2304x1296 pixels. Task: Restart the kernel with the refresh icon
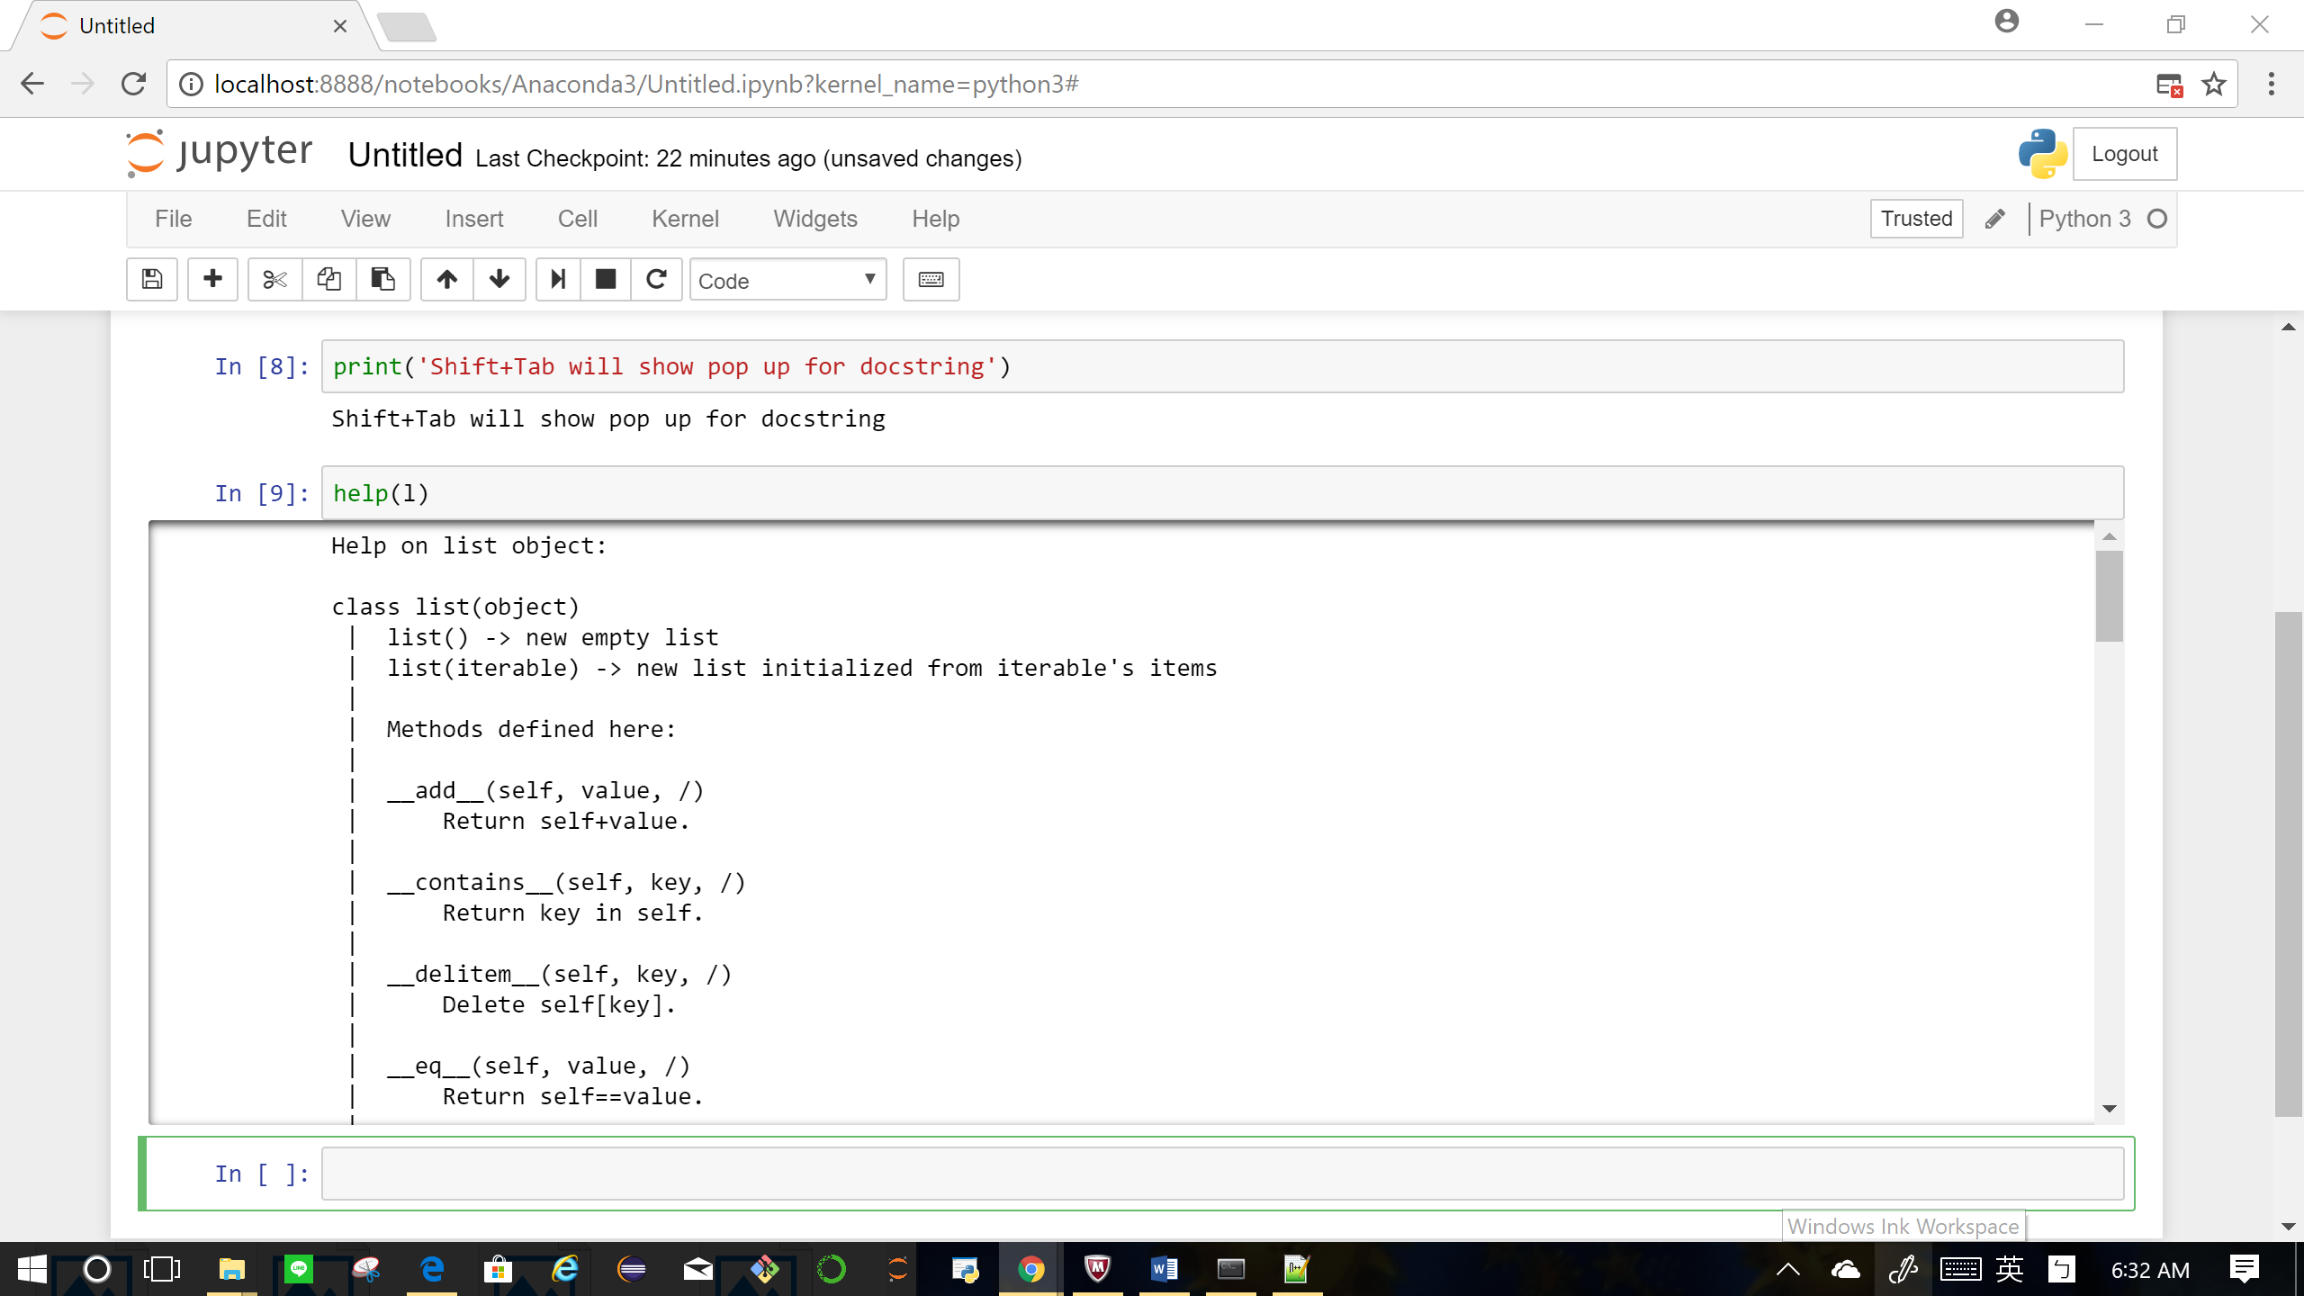tap(657, 280)
